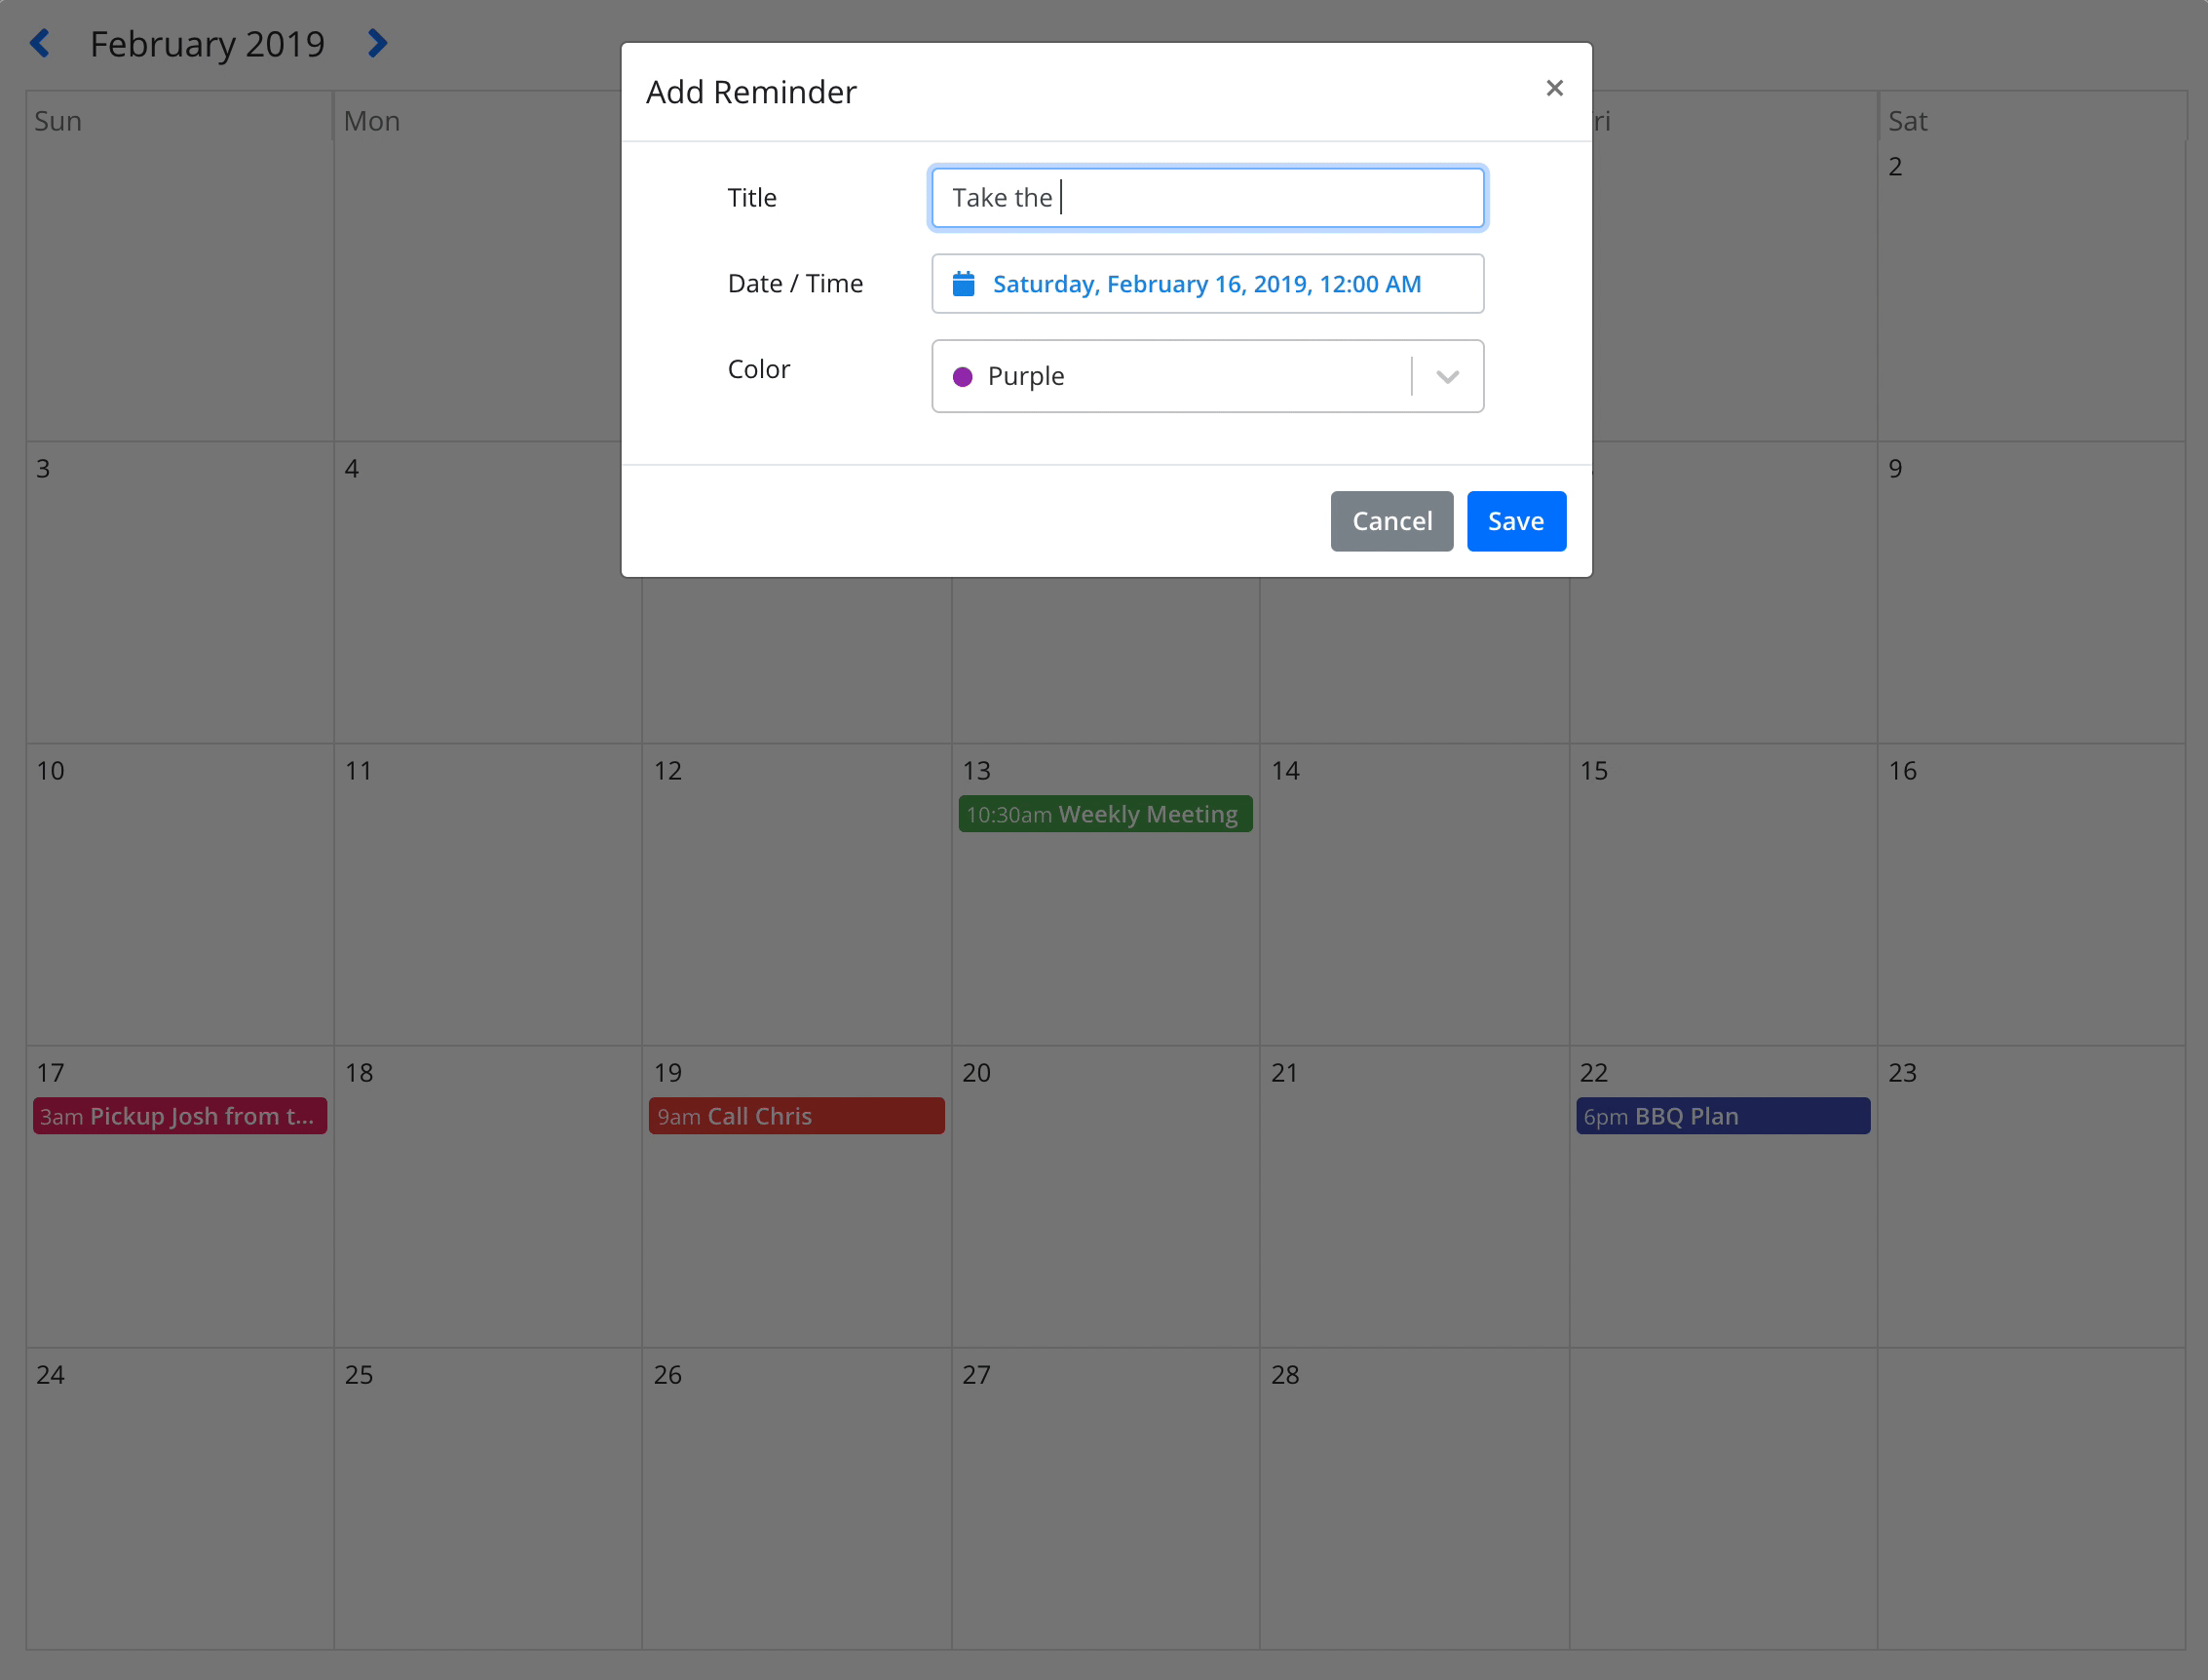Click Cancel to dismiss the dialog
The width and height of the screenshot is (2208, 1680).
[x=1390, y=518]
